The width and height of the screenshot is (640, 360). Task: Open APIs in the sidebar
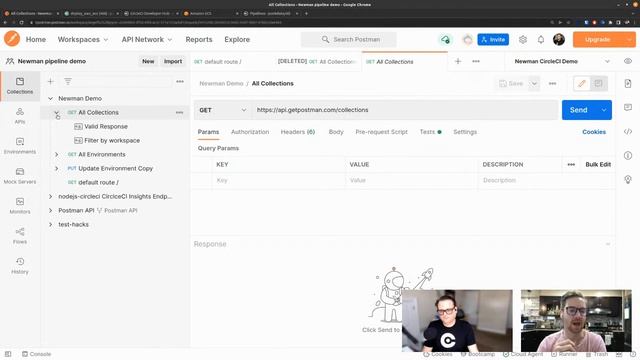[x=20, y=116]
